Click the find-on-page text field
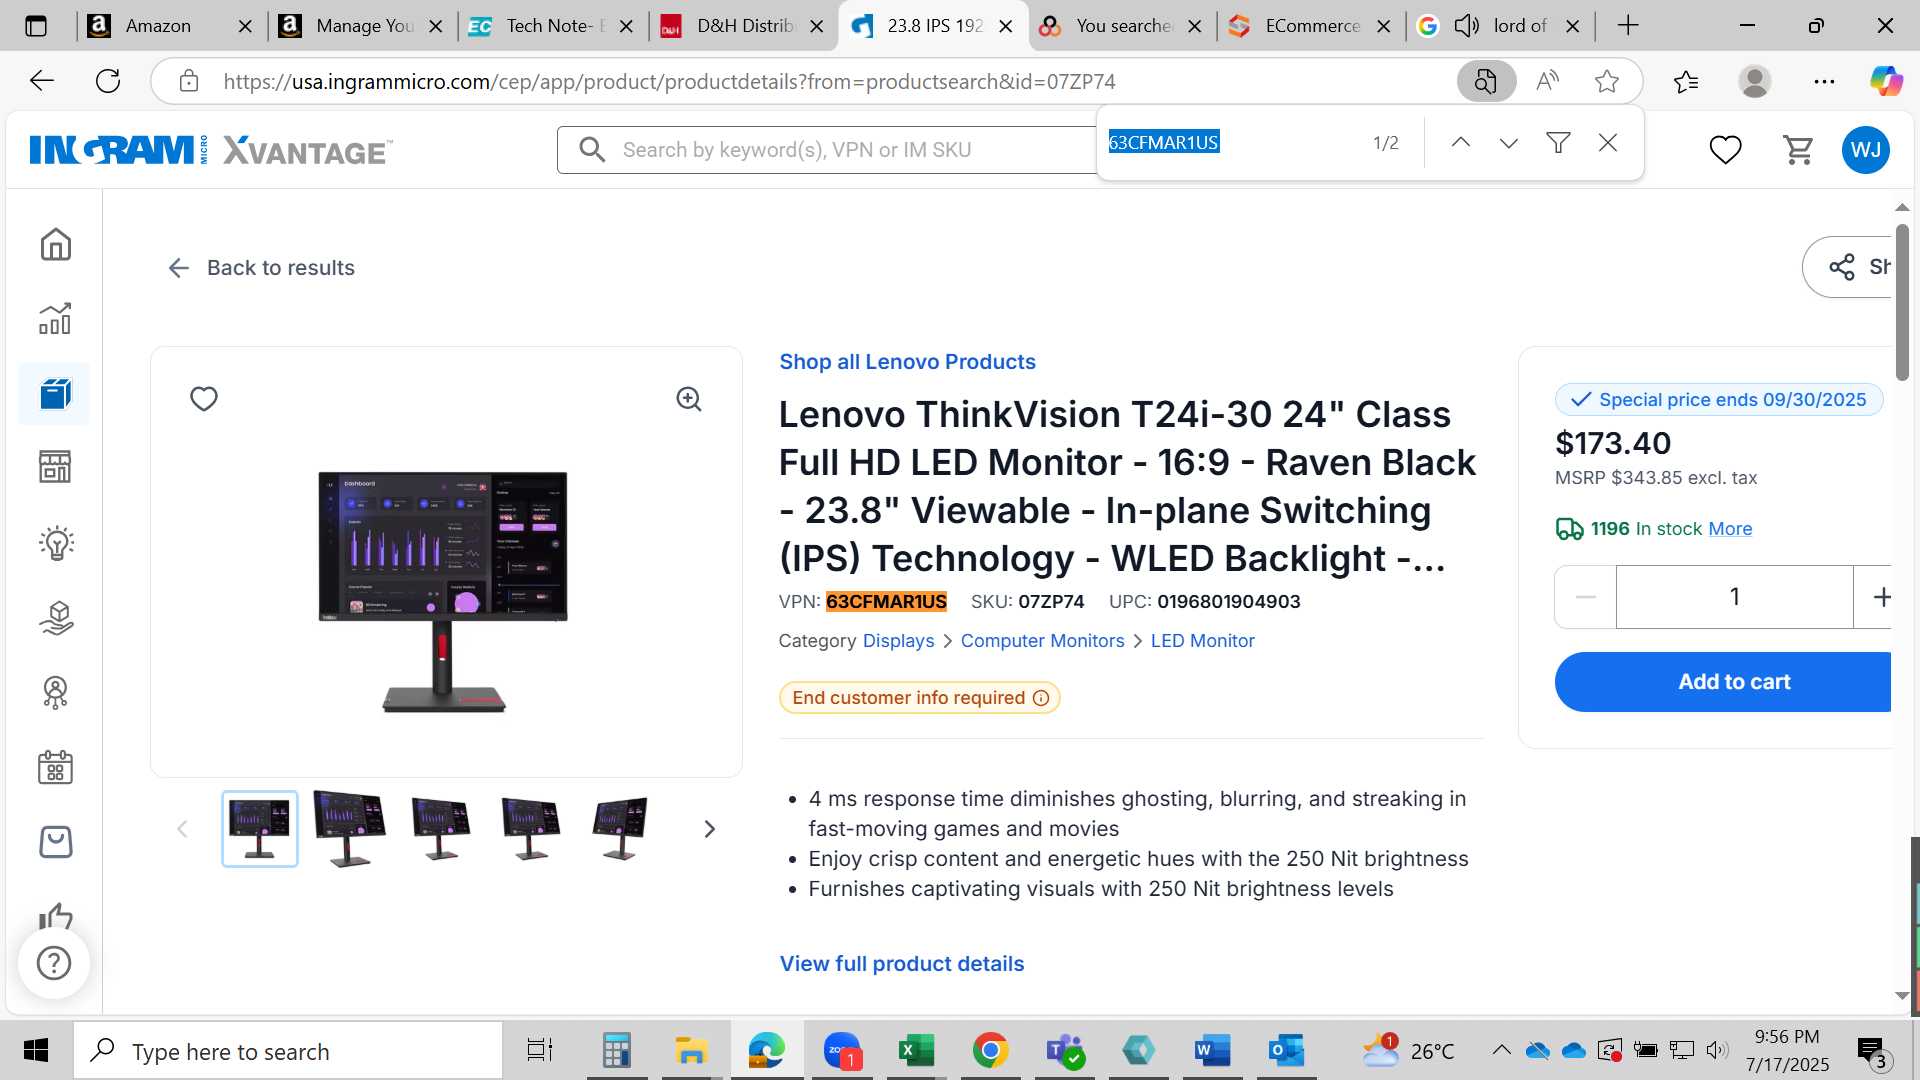 1232,143
